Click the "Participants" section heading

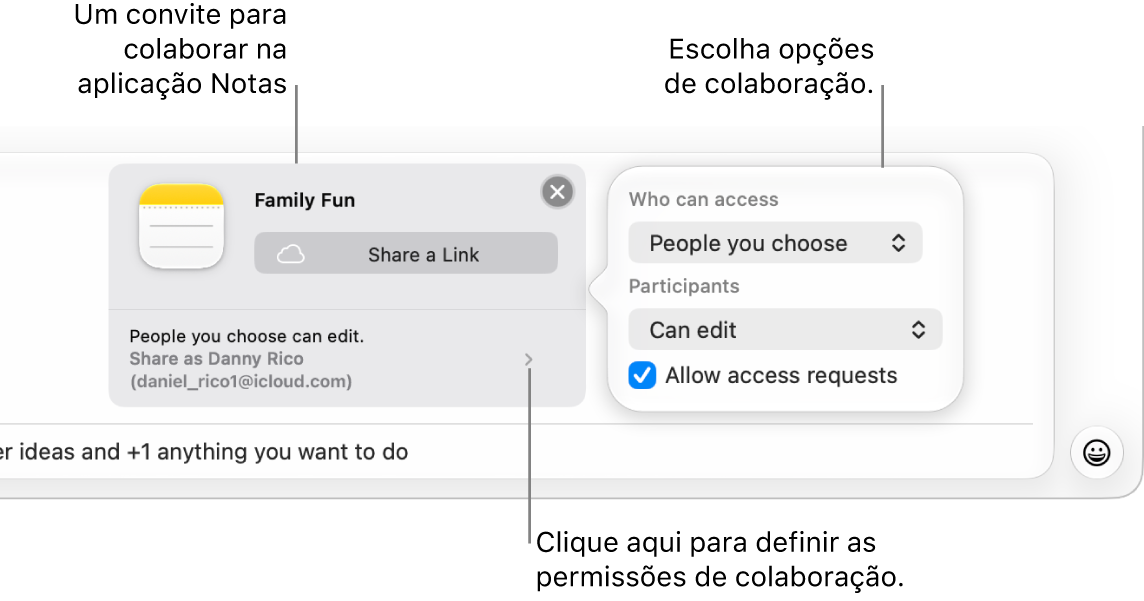[684, 287]
